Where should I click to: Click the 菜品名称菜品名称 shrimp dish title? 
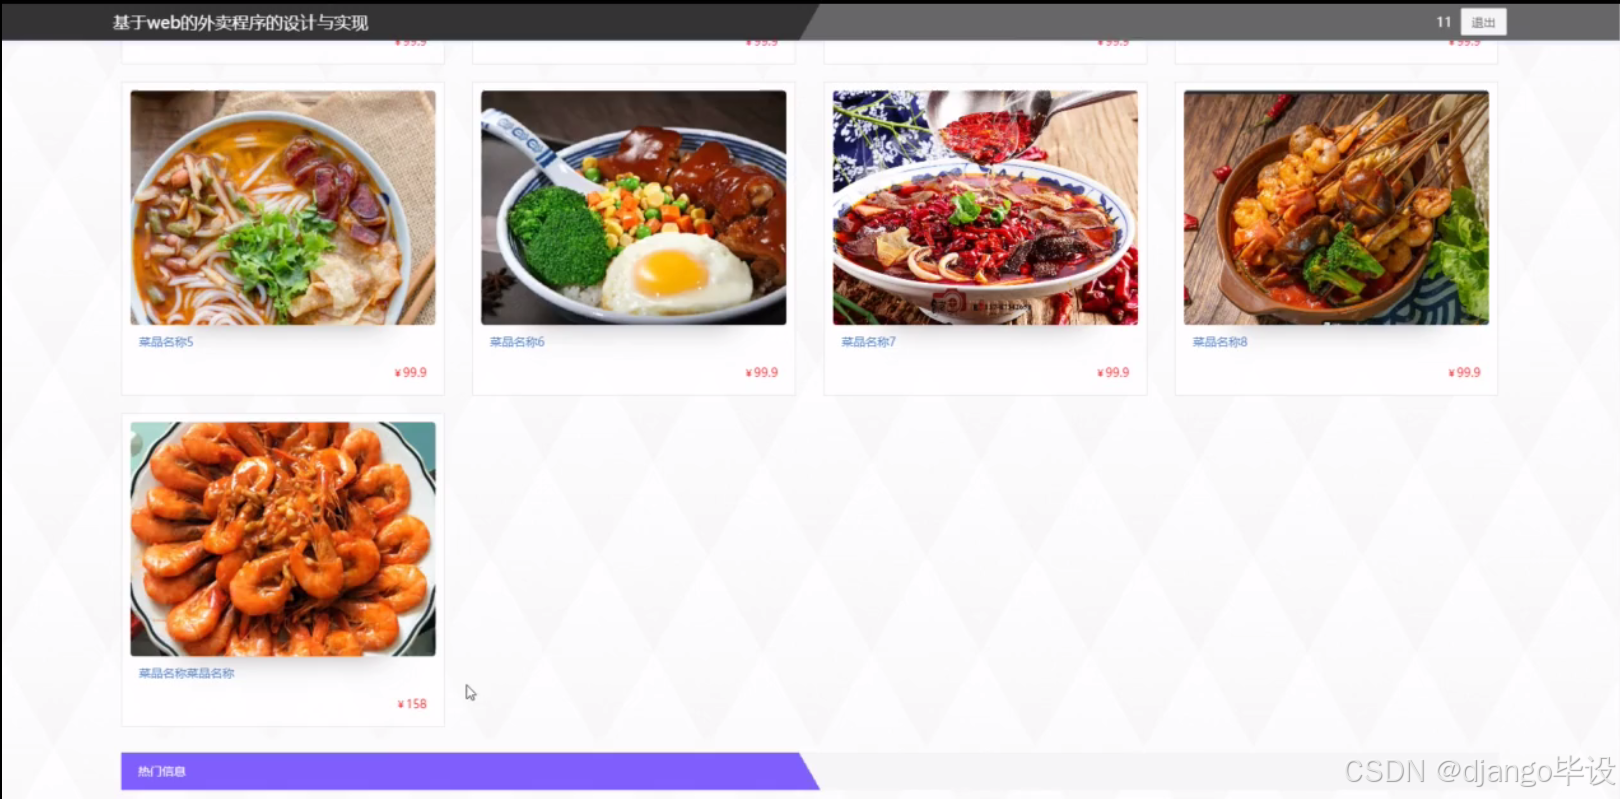186,673
